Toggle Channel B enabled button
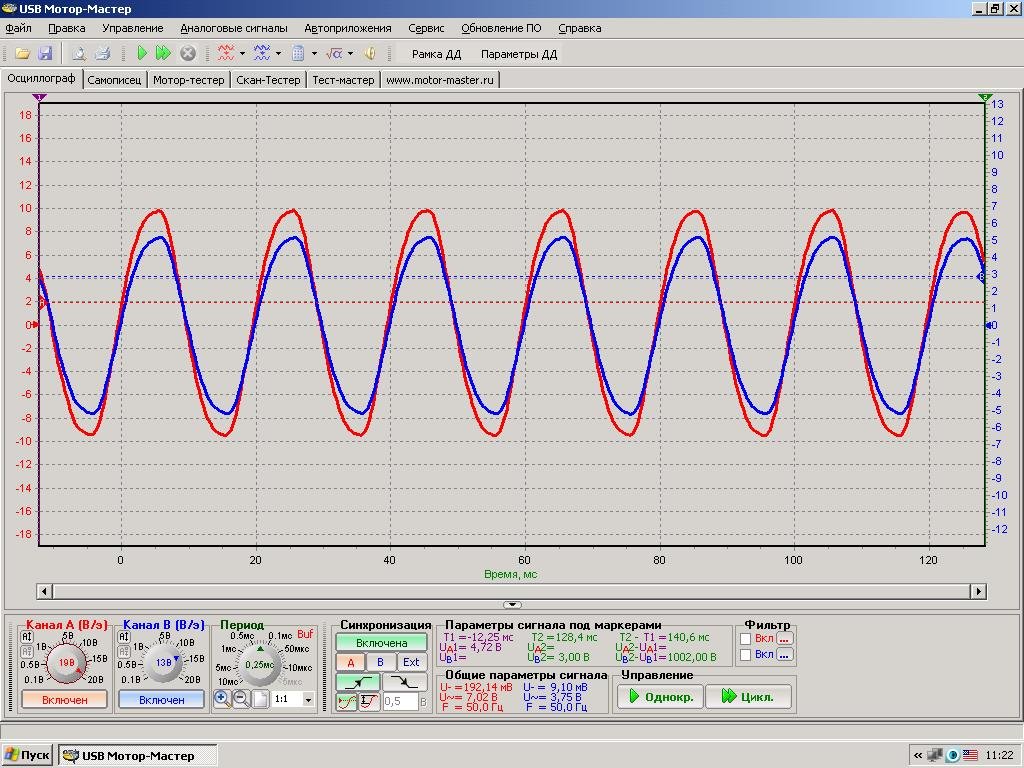1024x768 pixels. (x=161, y=699)
